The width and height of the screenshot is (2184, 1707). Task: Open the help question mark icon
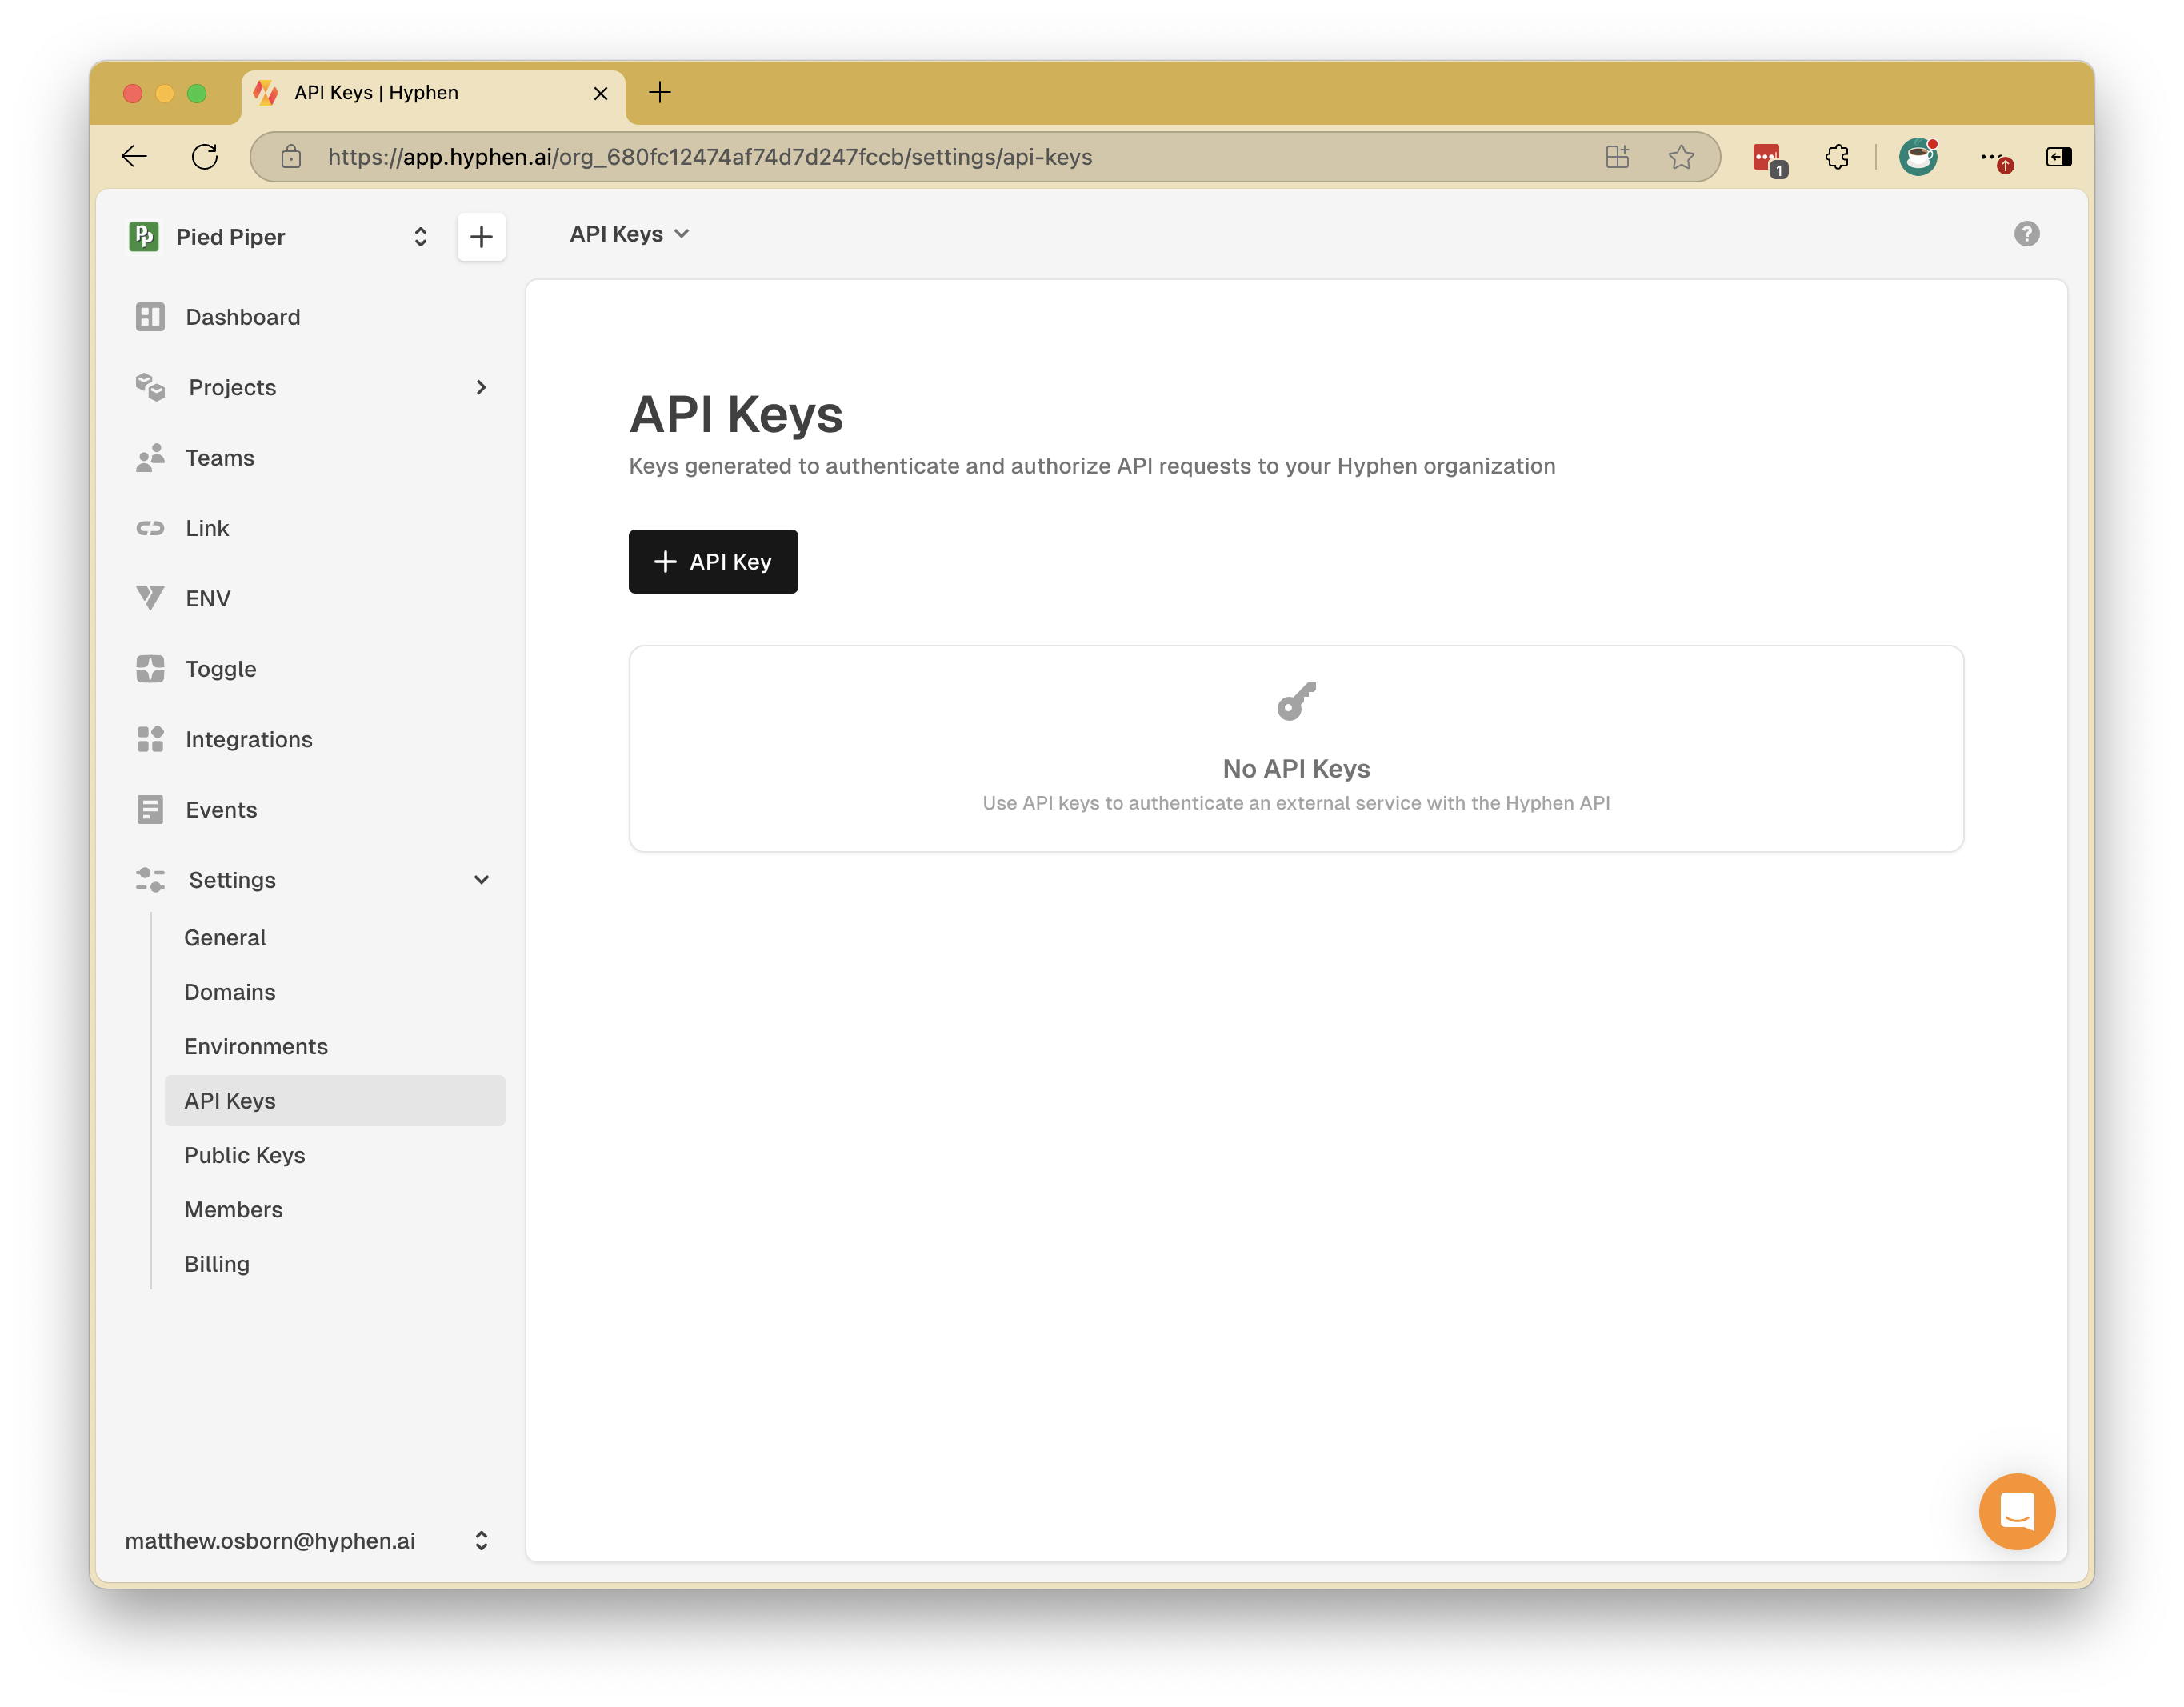pos(2026,233)
